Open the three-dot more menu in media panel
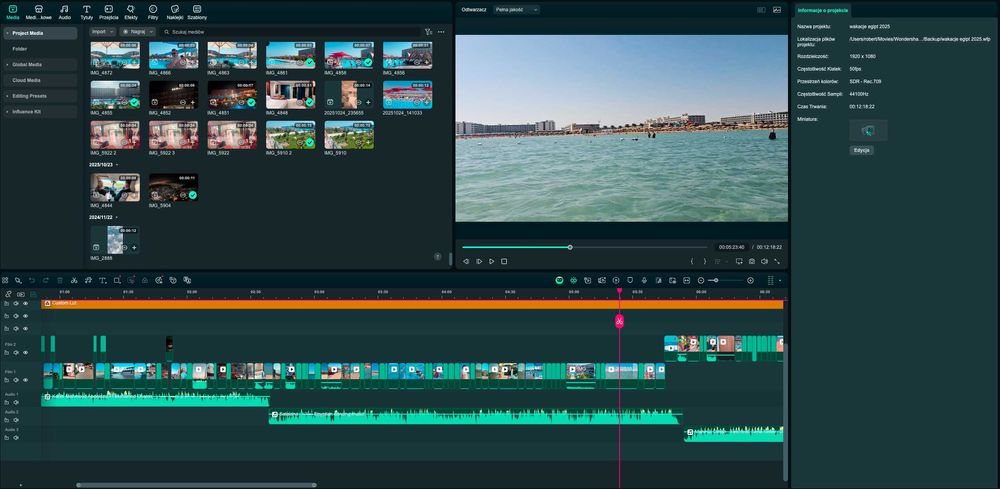1000x489 pixels. pos(441,31)
